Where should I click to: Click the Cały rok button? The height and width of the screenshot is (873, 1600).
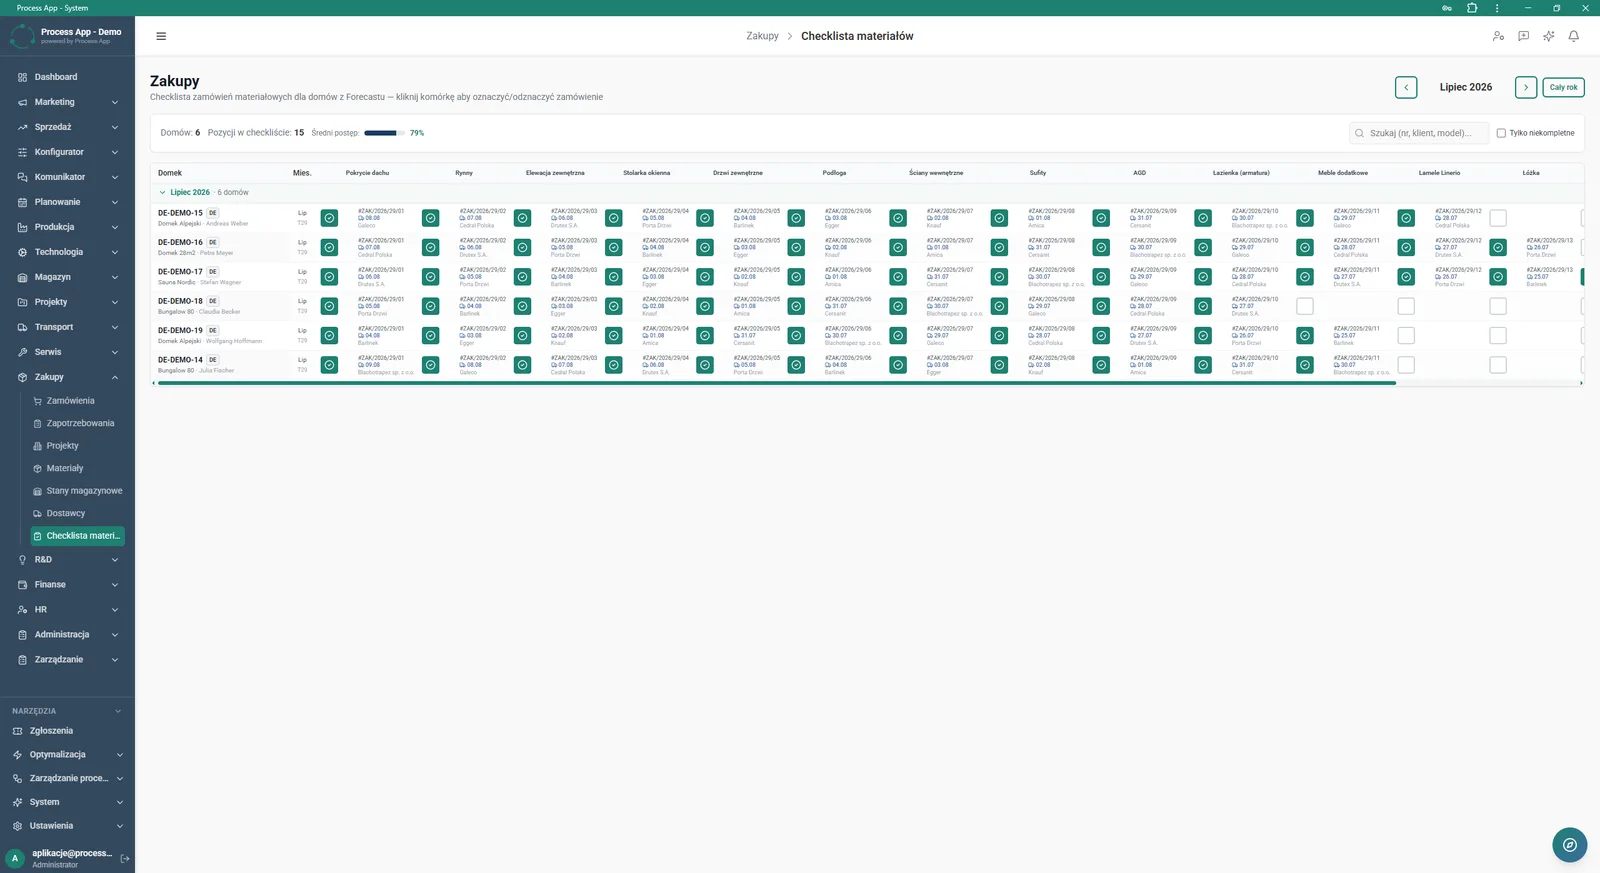tap(1563, 87)
